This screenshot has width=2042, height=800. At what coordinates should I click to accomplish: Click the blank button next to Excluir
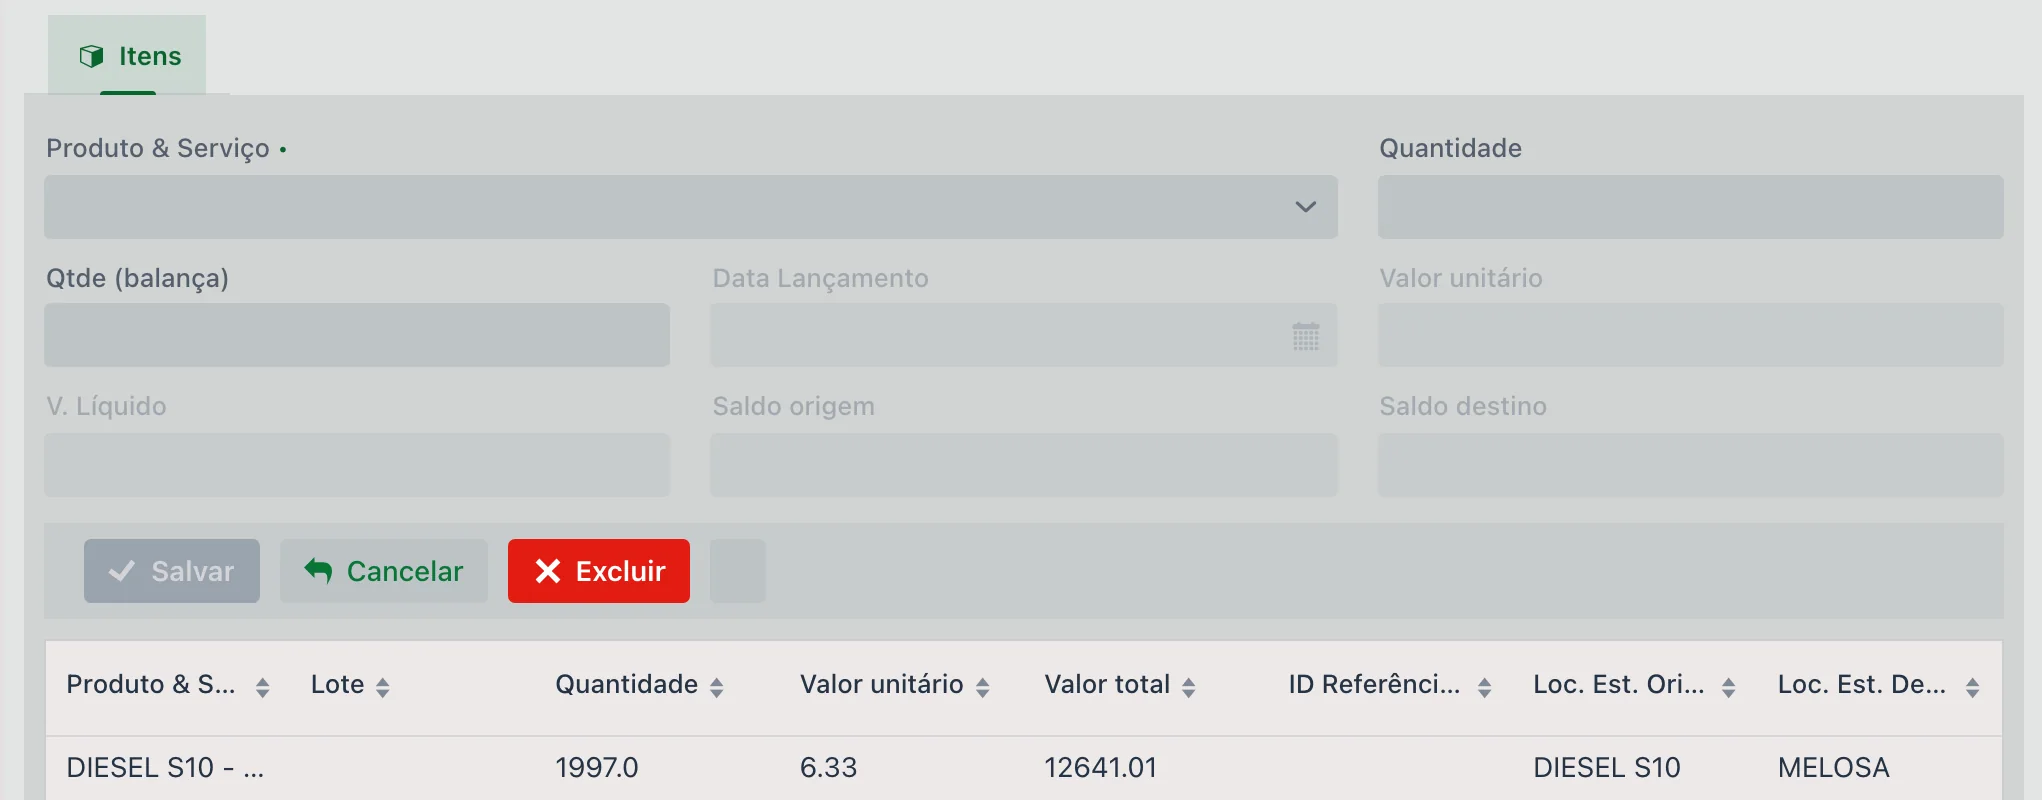(x=738, y=571)
